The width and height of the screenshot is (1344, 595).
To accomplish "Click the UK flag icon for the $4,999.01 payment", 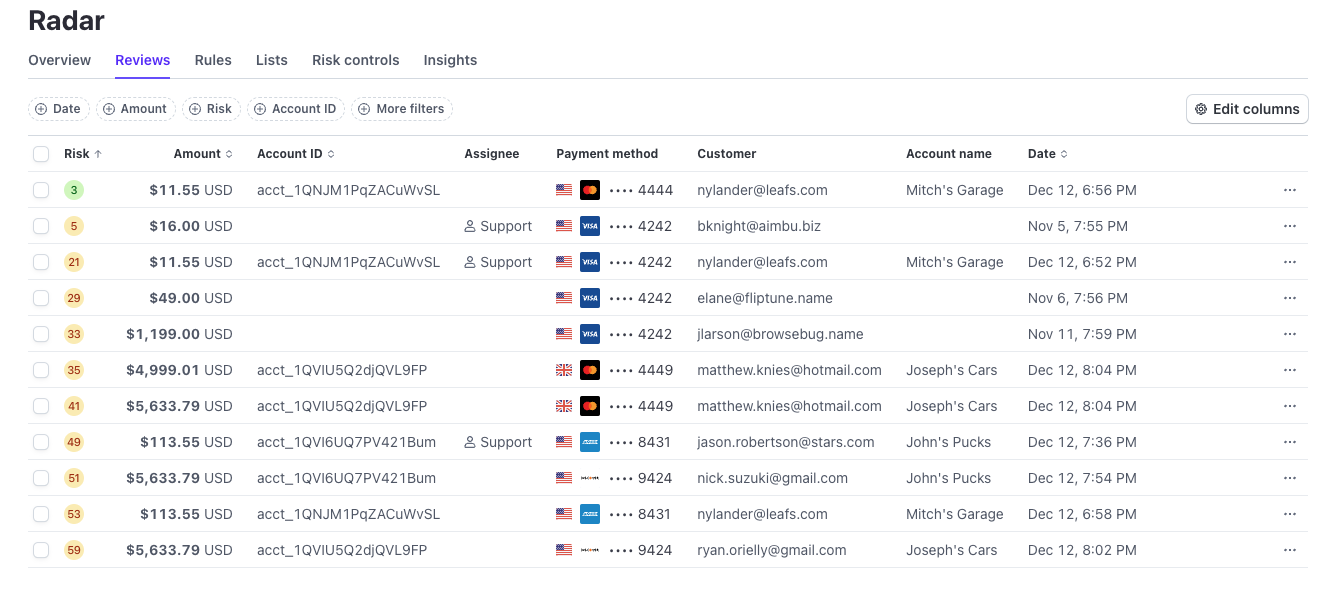I will point(564,370).
